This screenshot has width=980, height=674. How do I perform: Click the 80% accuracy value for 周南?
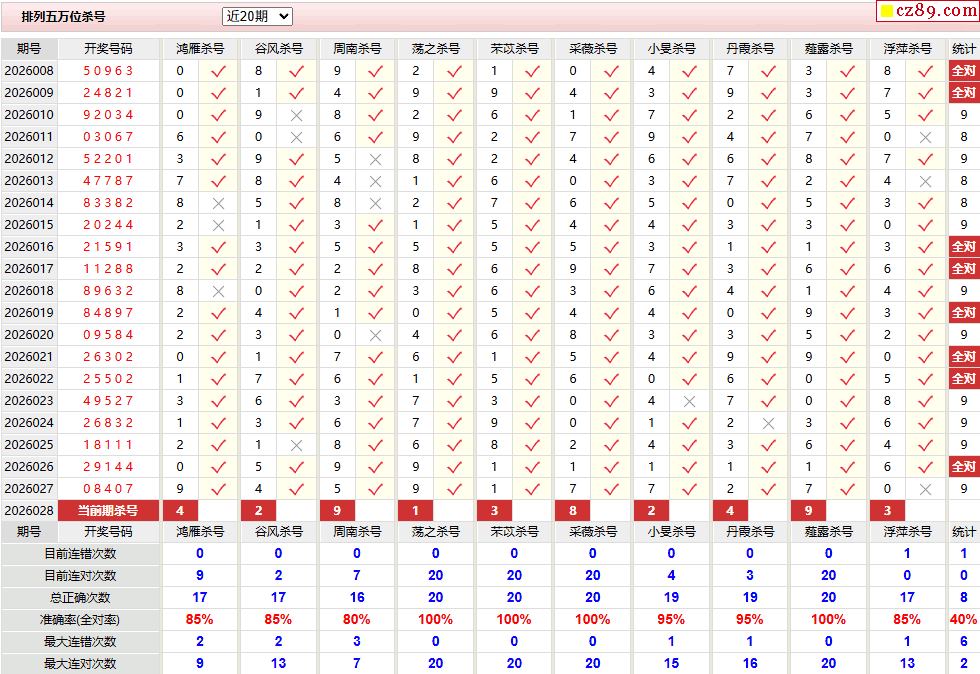pyautogui.click(x=356, y=620)
